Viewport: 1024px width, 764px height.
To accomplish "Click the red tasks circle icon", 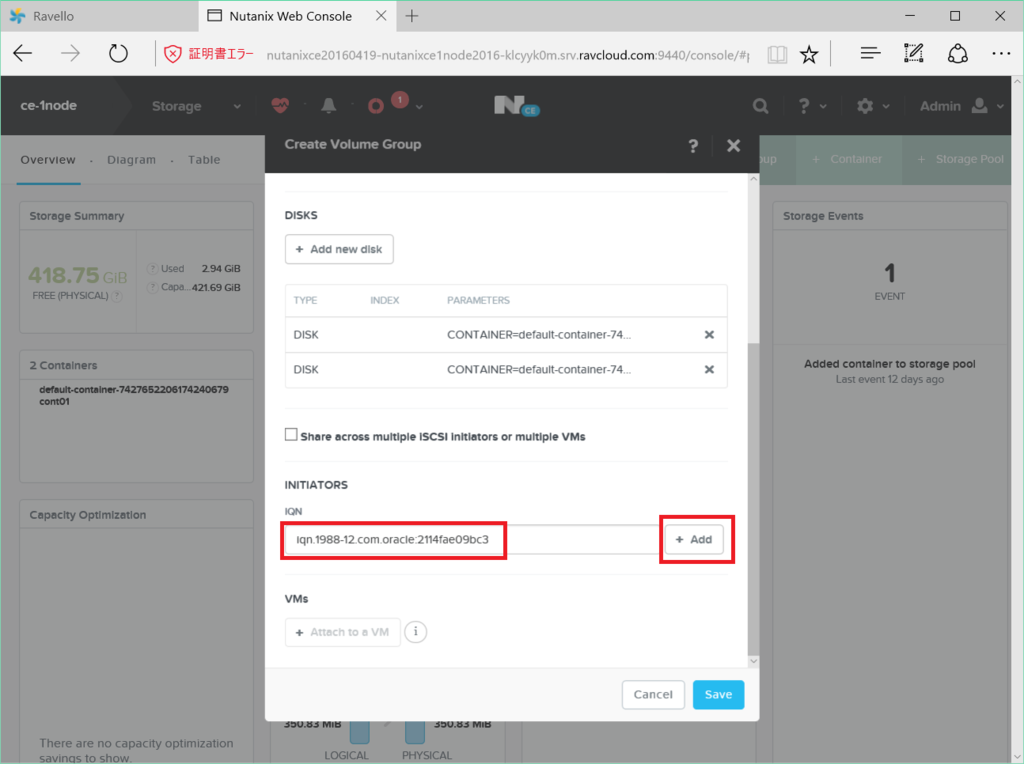I will (x=376, y=106).
